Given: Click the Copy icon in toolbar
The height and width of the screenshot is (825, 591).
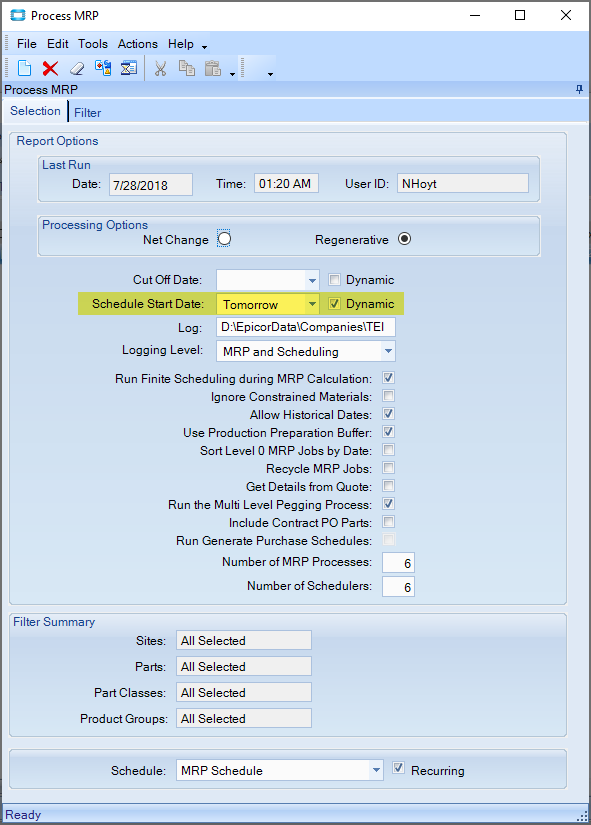Looking at the screenshot, I should coord(186,68).
